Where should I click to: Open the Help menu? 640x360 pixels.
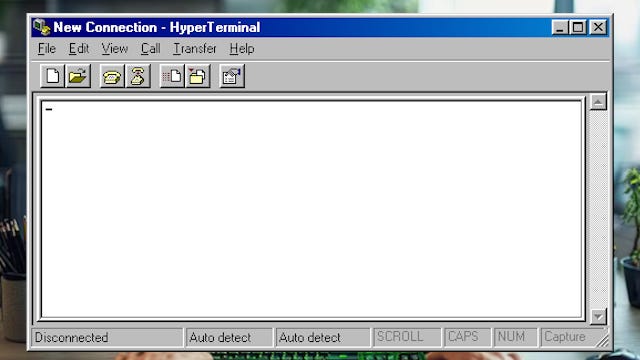tap(242, 49)
